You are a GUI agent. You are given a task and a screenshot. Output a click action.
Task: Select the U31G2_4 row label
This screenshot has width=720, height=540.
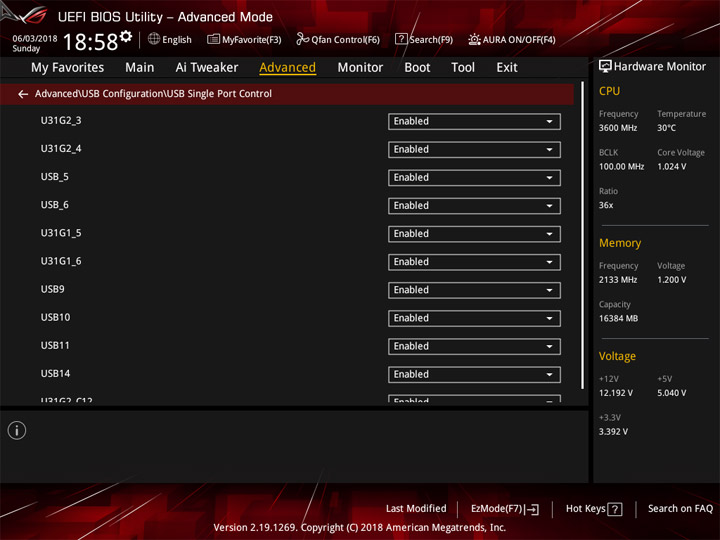(61, 148)
